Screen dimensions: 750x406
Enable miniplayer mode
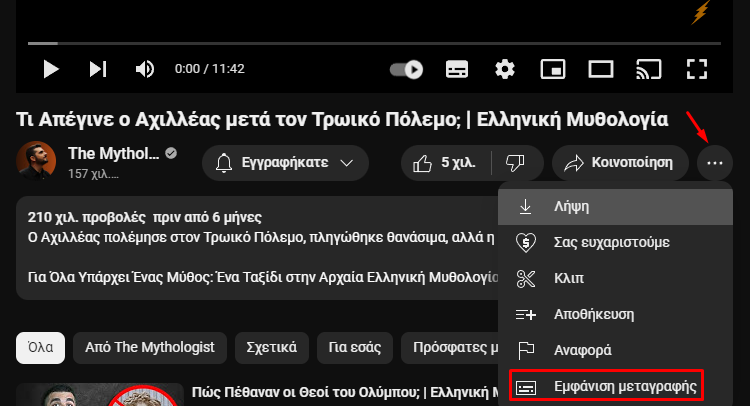(x=553, y=69)
